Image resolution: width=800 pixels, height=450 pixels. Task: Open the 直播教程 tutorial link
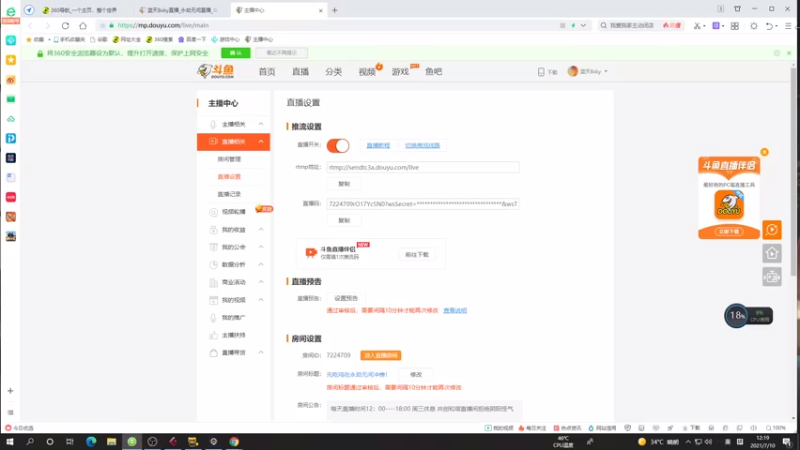tap(378, 145)
